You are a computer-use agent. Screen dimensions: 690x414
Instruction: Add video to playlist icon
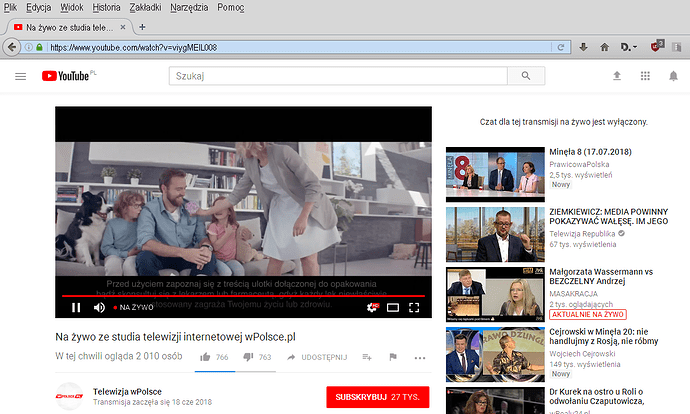(367, 357)
